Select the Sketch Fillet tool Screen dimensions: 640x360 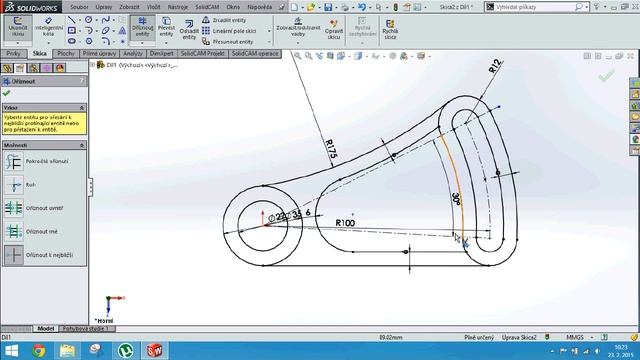pyautogui.click(x=106, y=41)
